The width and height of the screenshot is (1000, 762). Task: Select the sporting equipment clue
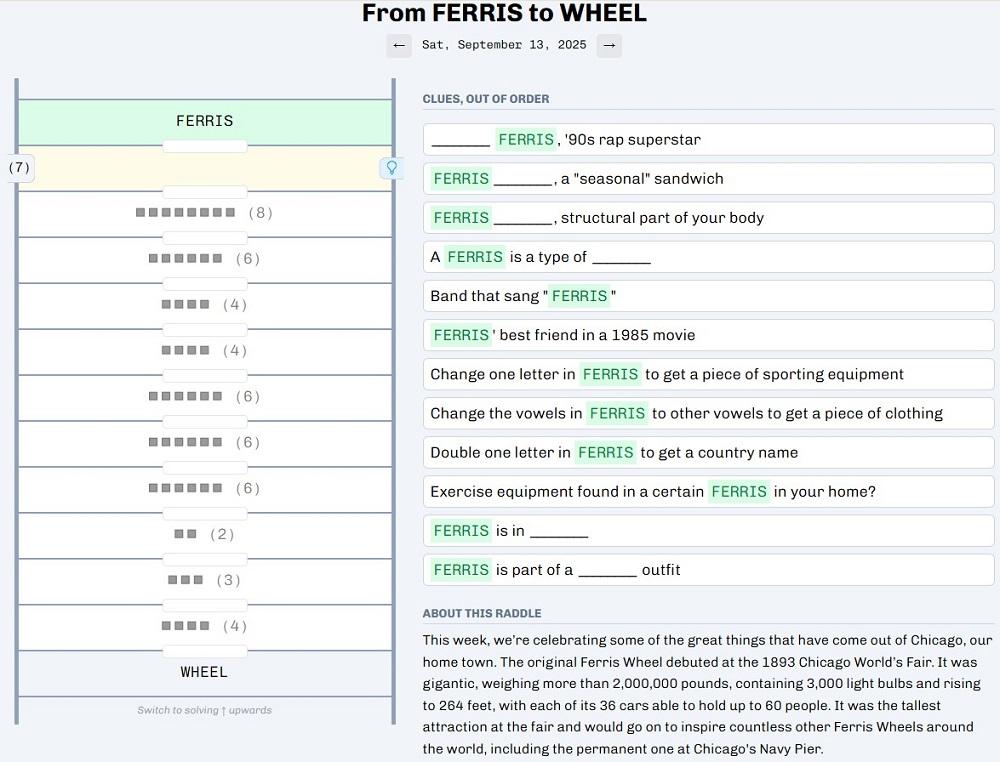click(x=708, y=374)
